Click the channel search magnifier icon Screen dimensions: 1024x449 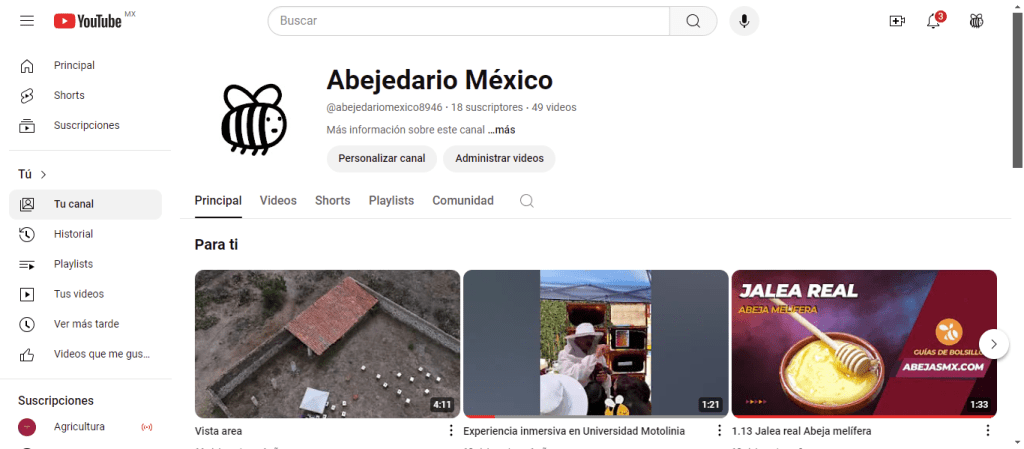coord(527,201)
